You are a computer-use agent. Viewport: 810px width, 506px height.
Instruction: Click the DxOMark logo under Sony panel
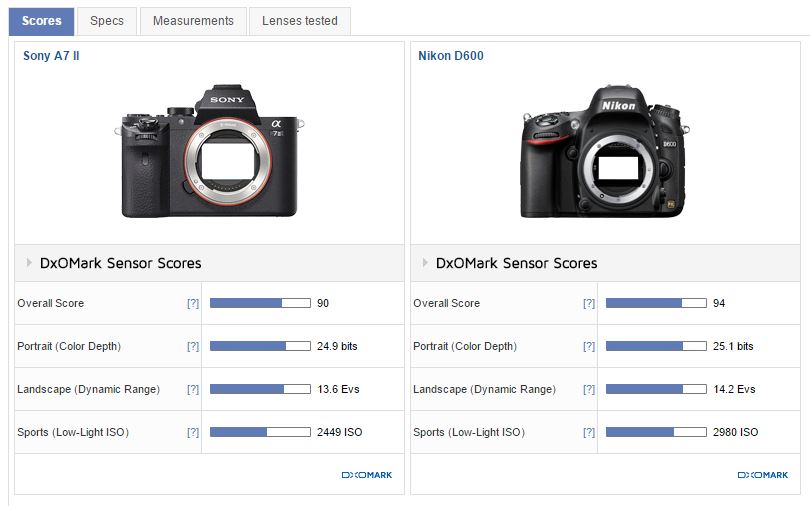(367, 475)
